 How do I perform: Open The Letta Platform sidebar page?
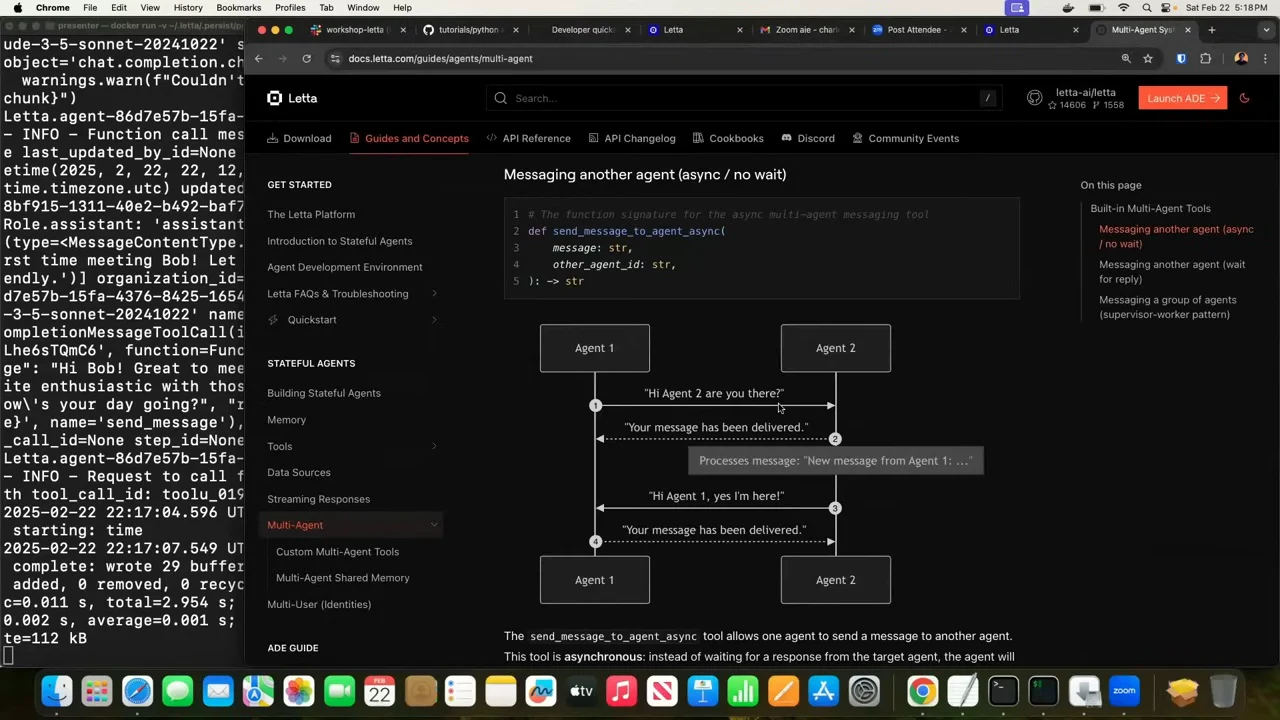tap(311, 214)
